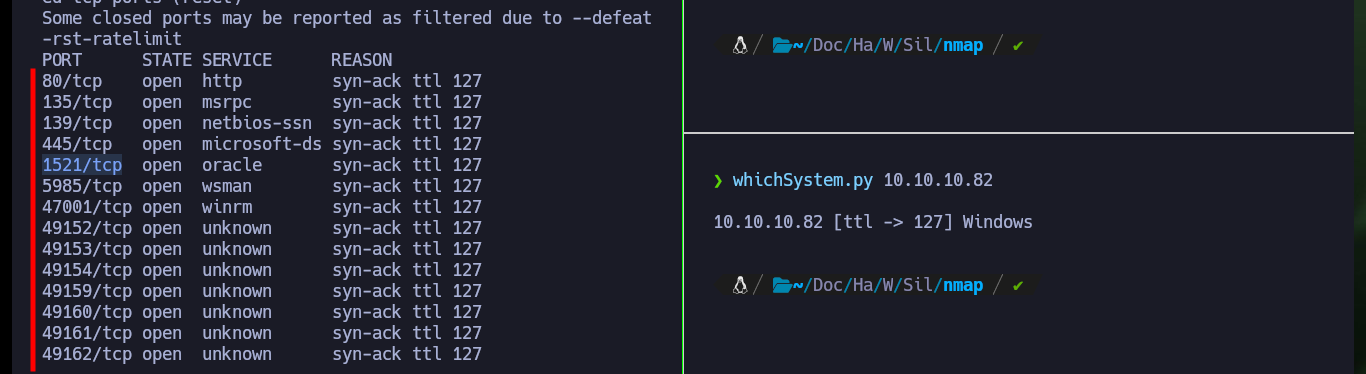Click the 80/tcp port entry
The image size is (1366, 374).
click(x=72, y=81)
